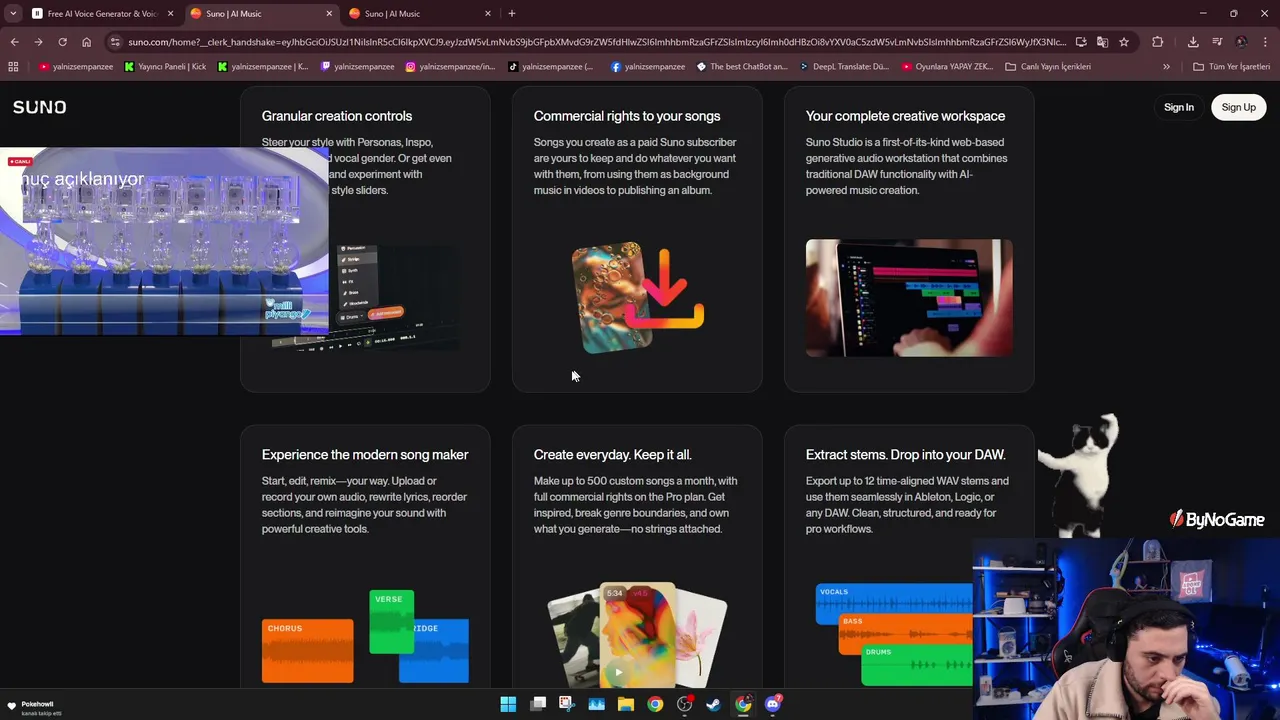Open Tüm Yer İşaretleri folder
Screen dimensions: 1280x720
pyautogui.click(x=1232, y=67)
